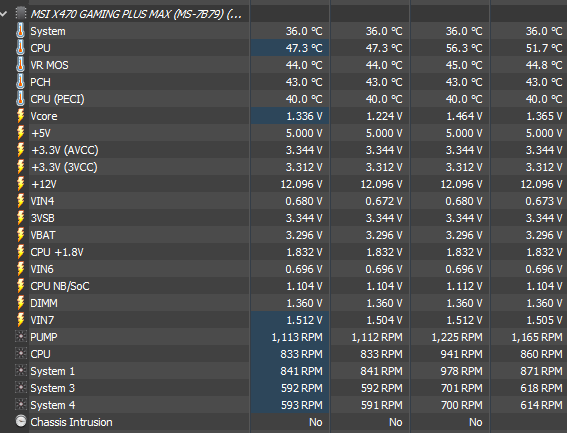Viewport: 567px width, 433px height.
Task: Click the 1.112 V CPU NB/SoC maximum value
Action: coord(464,286)
